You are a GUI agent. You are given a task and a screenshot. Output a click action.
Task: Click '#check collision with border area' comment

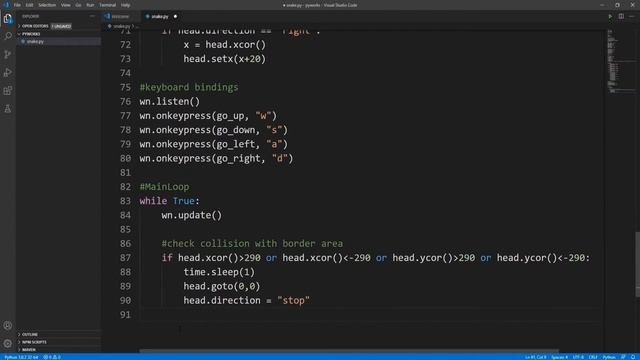click(x=252, y=243)
